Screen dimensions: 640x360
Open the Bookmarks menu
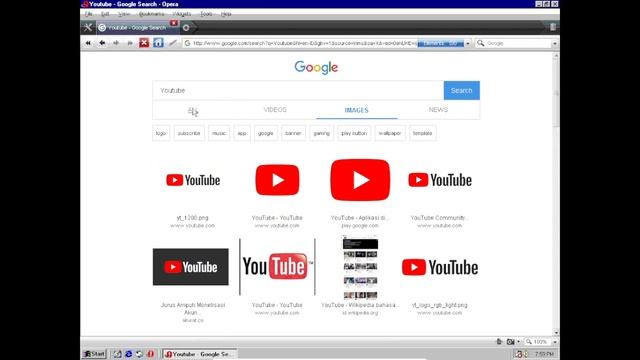pyautogui.click(x=151, y=14)
